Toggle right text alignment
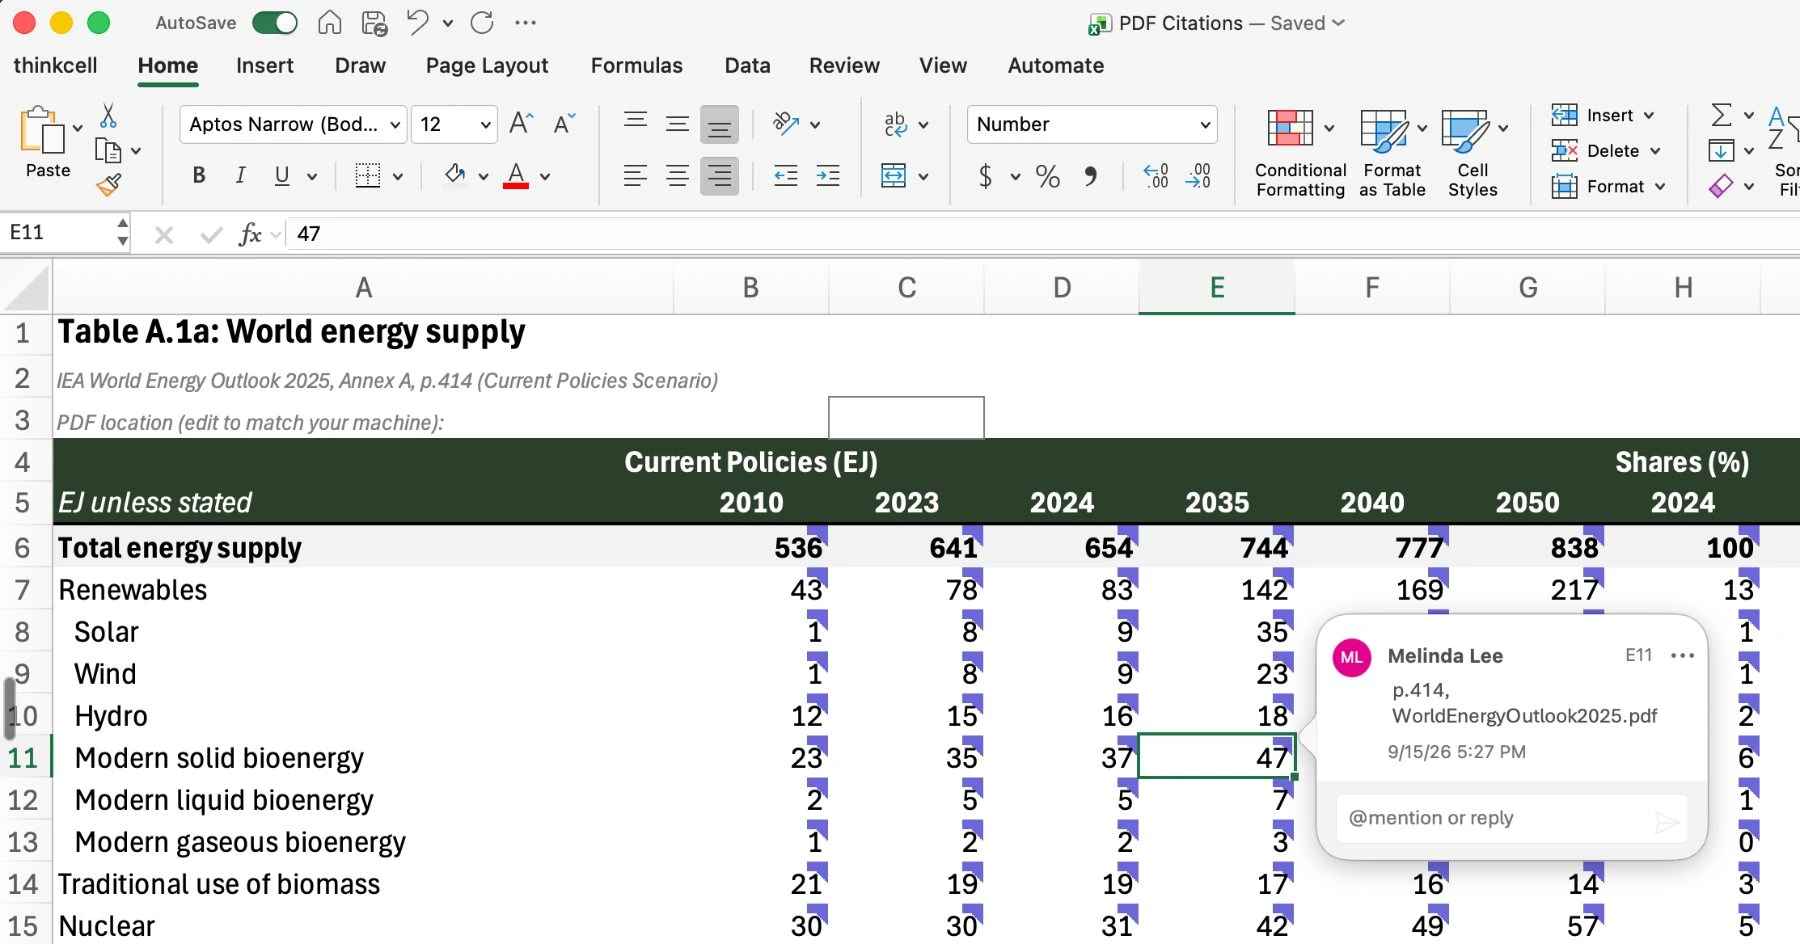The height and width of the screenshot is (944, 1800). click(719, 176)
